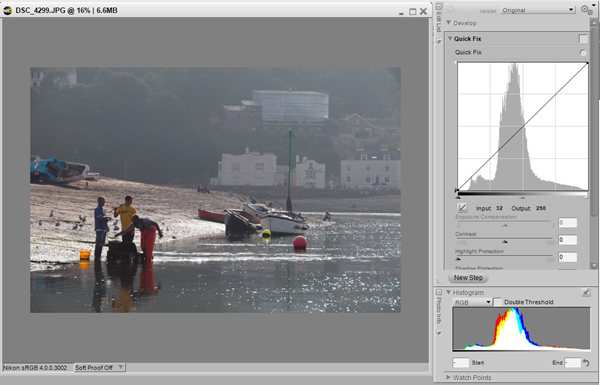
Task: Click the Edit List flag icon
Action: coord(439,41)
